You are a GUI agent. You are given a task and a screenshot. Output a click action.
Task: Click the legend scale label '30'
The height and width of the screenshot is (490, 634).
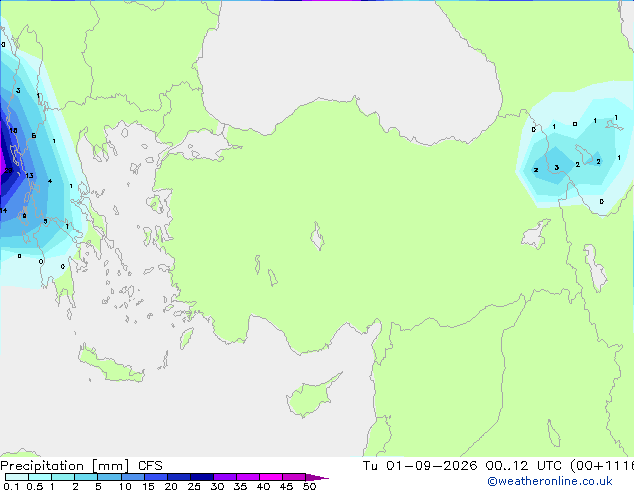(217, 486)
